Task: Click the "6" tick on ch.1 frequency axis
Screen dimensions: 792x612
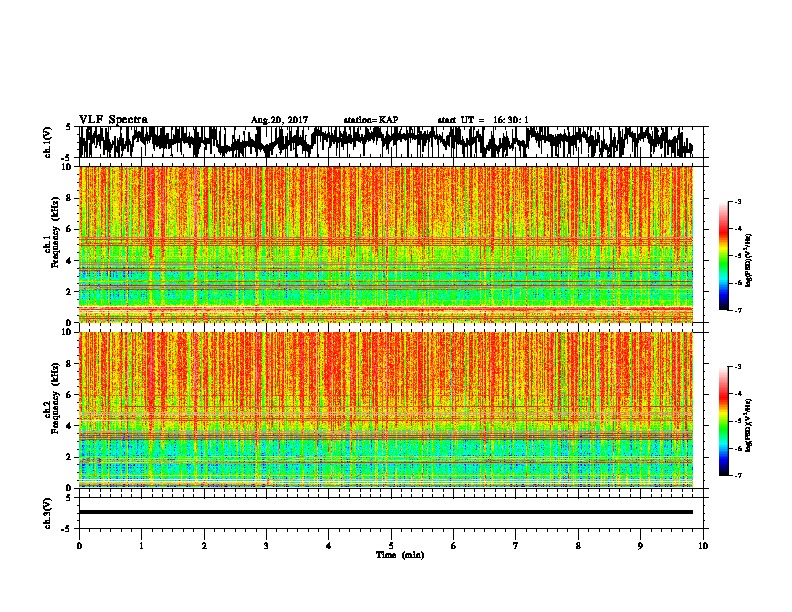Action: (71, 230)
